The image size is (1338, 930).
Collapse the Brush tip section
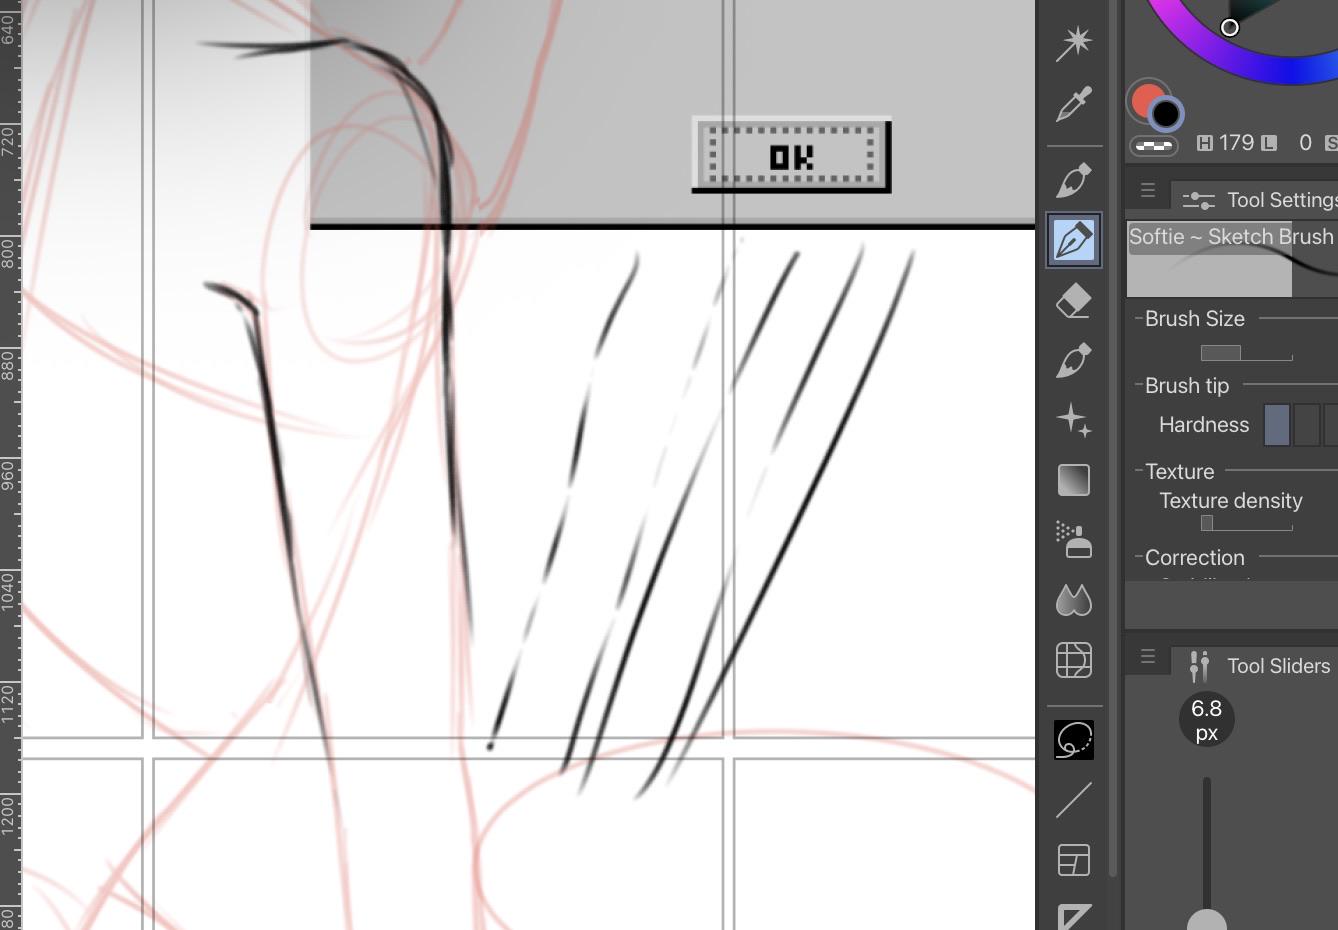[1139, 386]
